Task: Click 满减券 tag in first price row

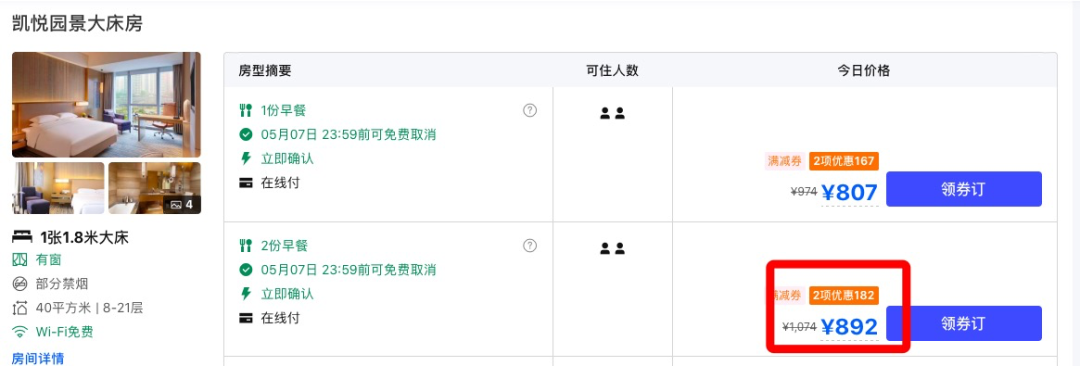Action: pyautogui.click(x=785, y=161)
